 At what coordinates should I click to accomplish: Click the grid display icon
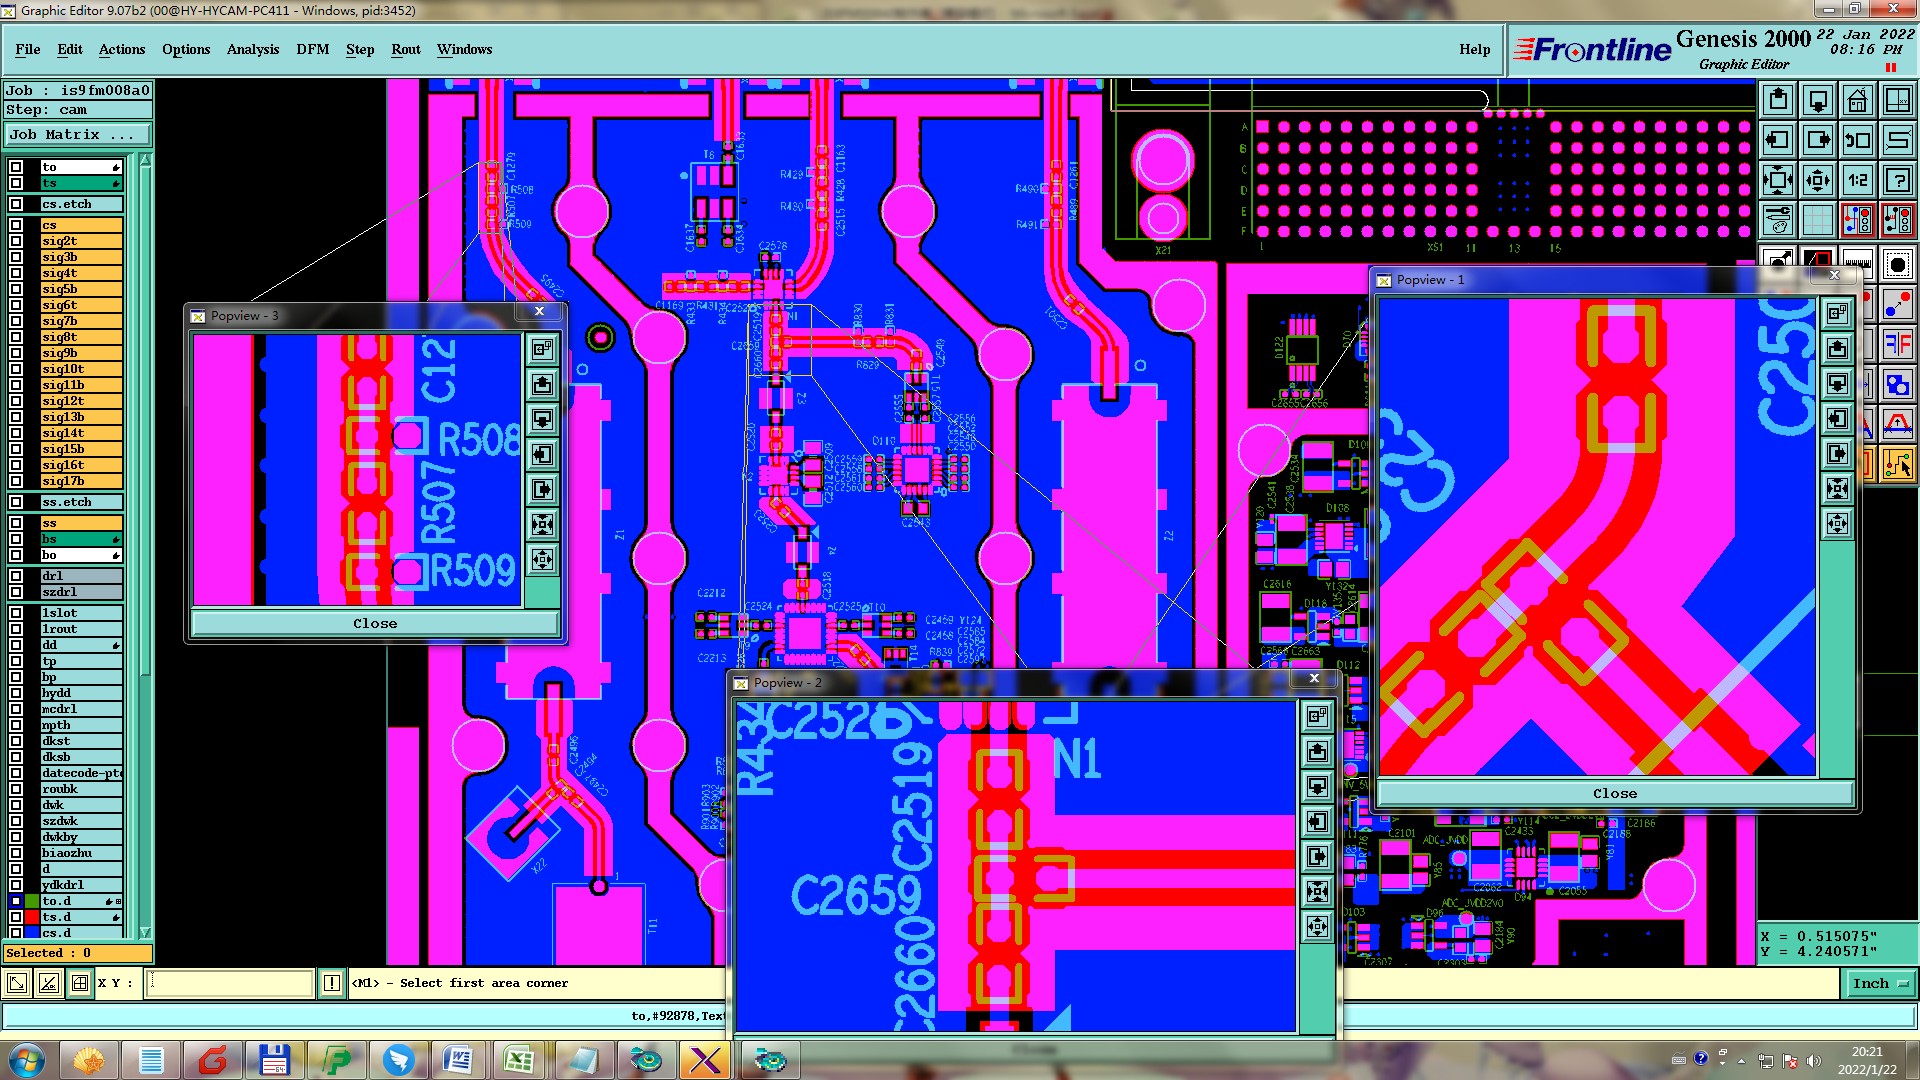[1817, 220]
